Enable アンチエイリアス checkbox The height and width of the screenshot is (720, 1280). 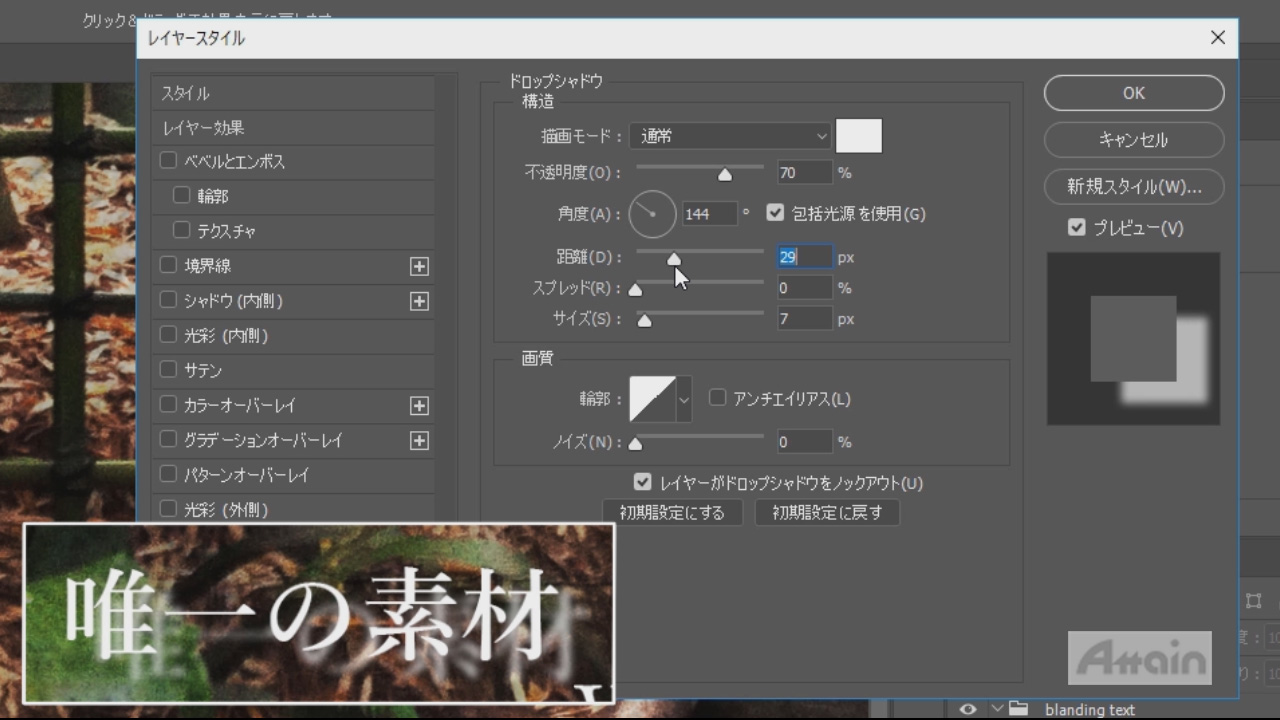click(717, 398)
